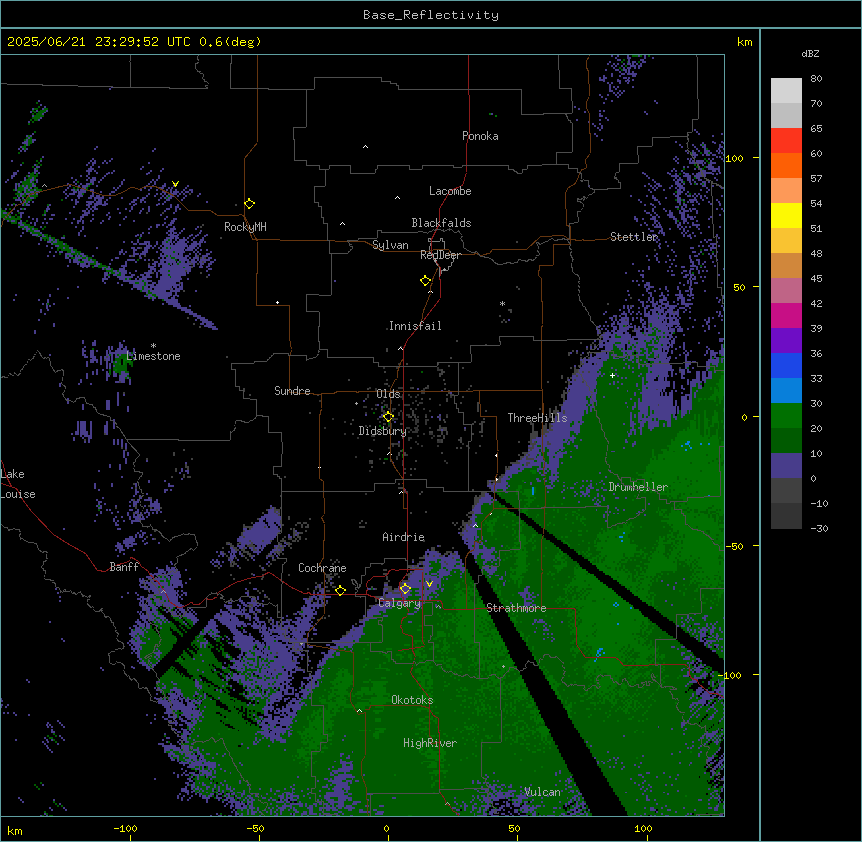Click the white plus marker north of Drumheller
The height and width of the screenshot is (842, 862).
point(612,375)
